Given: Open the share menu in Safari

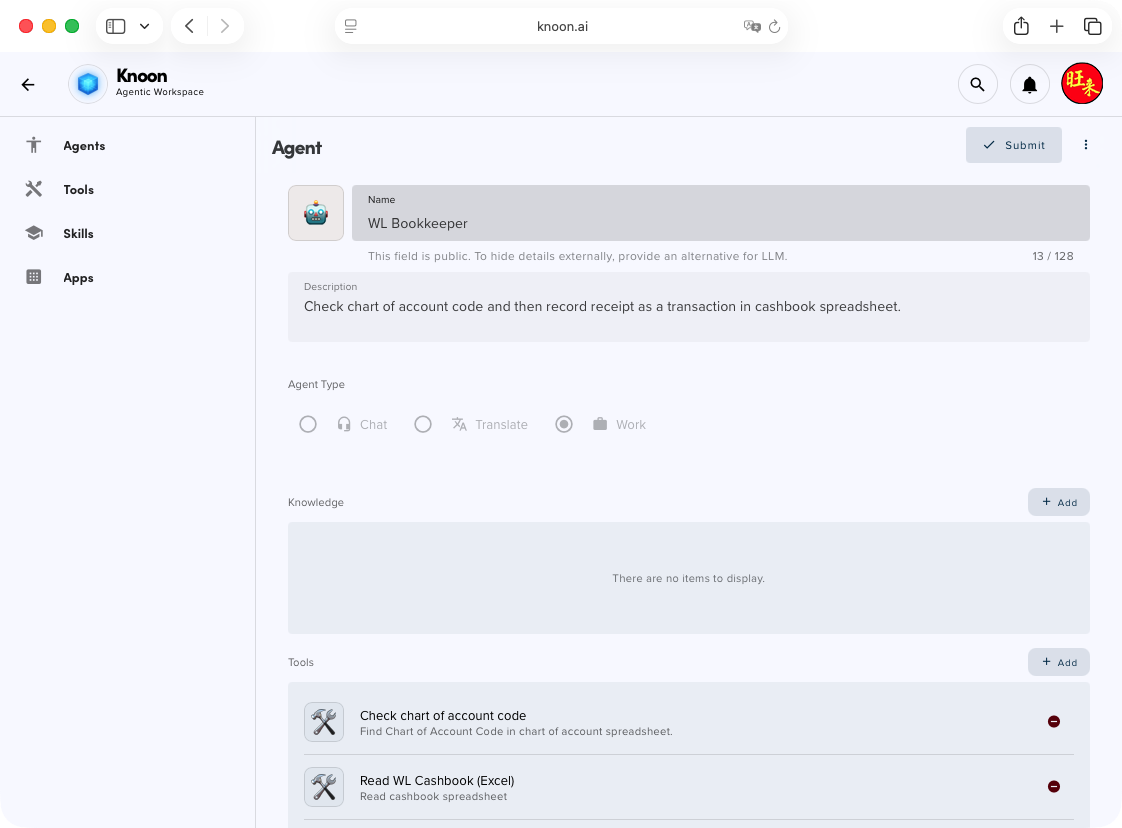Looking at the screenshot, I should point(1021,26).
